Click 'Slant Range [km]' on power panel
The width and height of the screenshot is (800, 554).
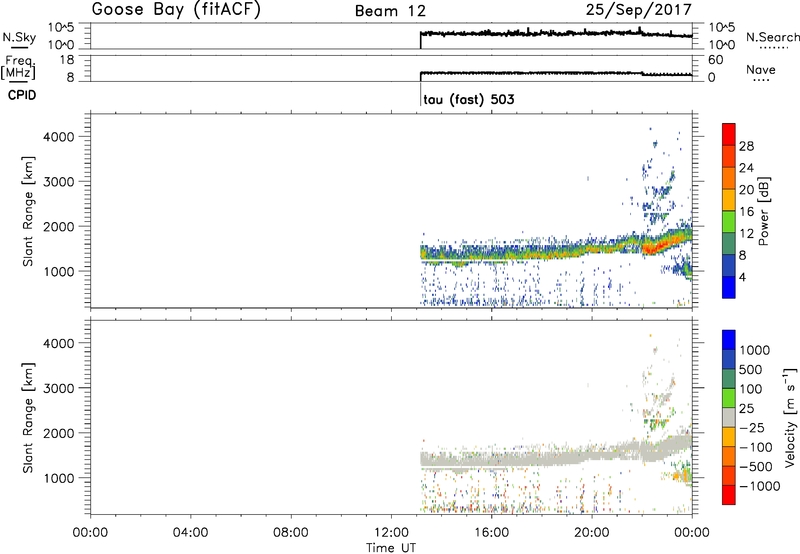pyautogui.click(x=28, y=211)
